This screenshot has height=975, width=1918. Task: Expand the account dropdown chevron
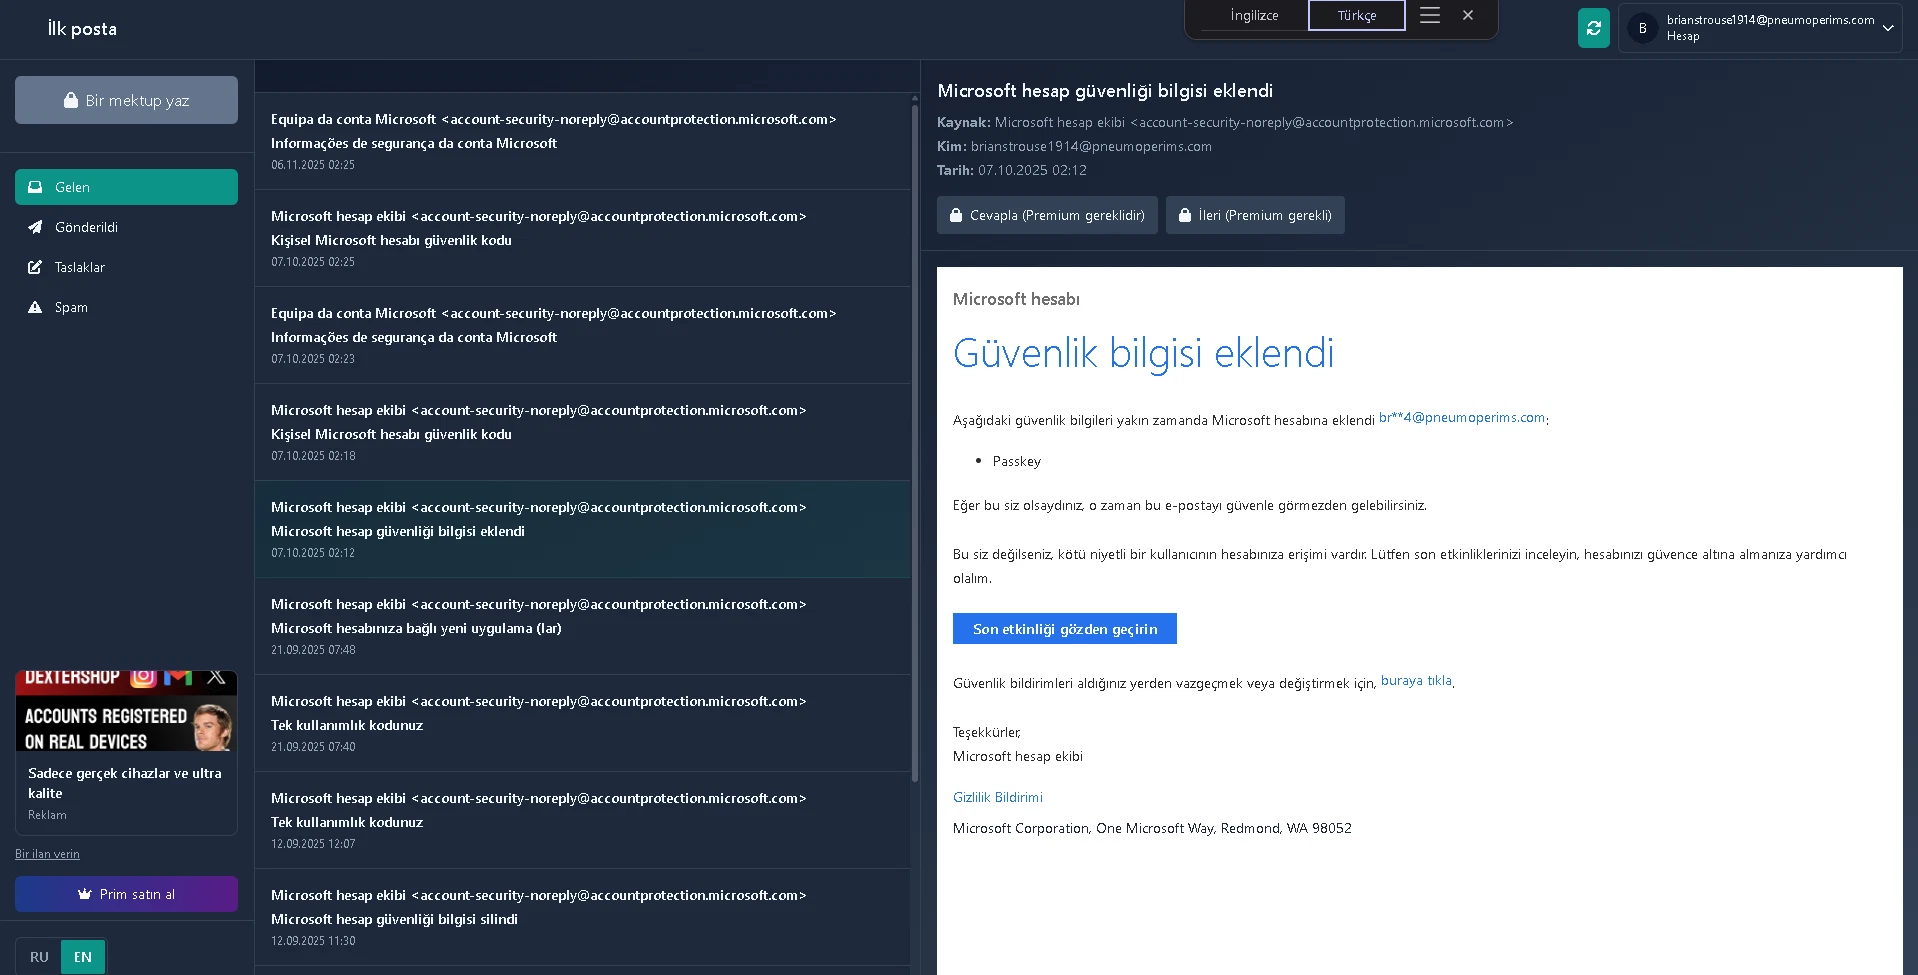pyautogui.click(x=1888, y=28)
